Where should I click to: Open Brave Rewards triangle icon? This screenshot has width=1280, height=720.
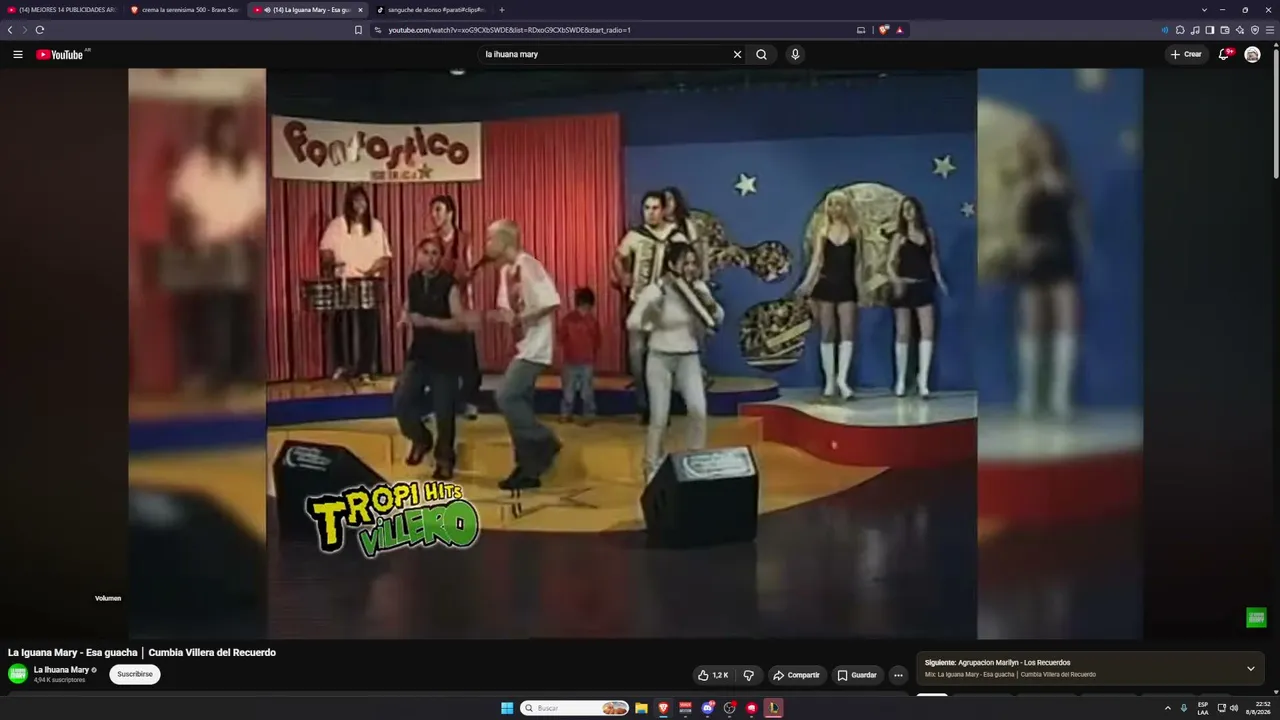(x=900, y=30)
